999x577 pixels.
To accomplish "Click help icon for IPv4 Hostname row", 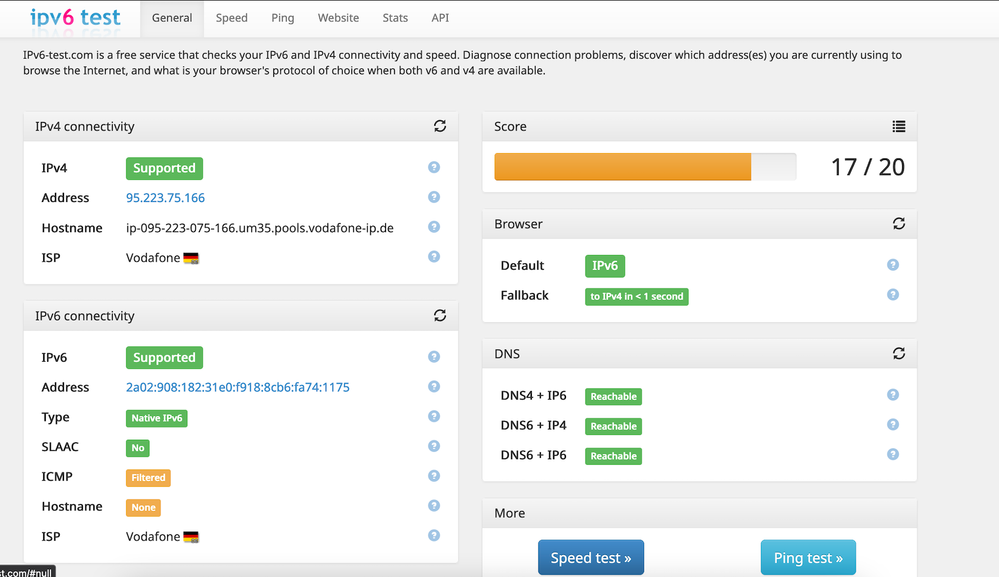I will [x=434, y=227].
